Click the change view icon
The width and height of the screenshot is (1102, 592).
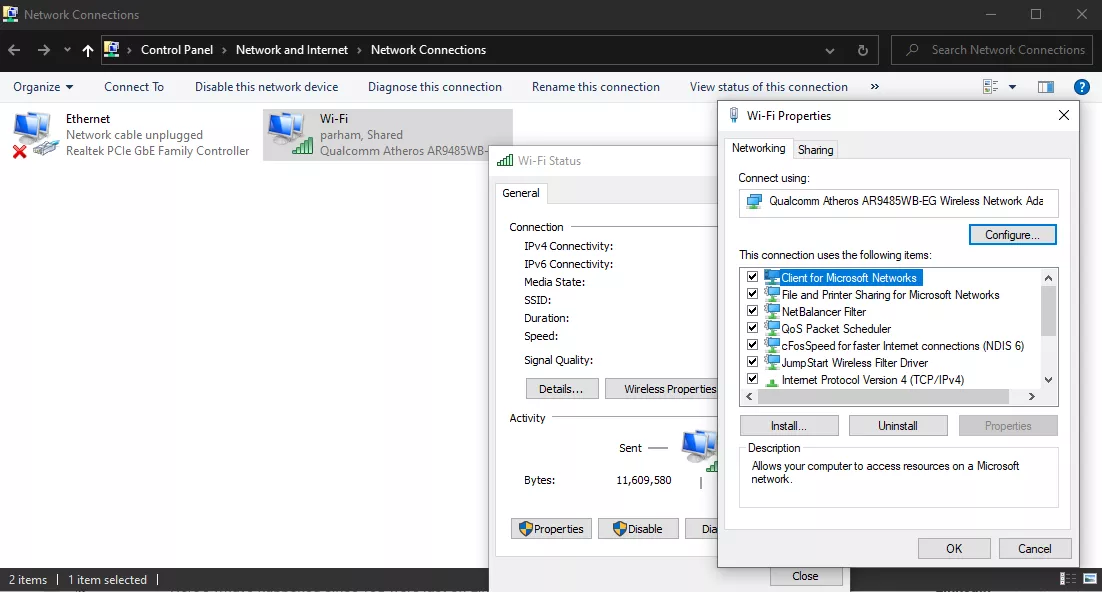pyautogui.click(x=990, y=86)
